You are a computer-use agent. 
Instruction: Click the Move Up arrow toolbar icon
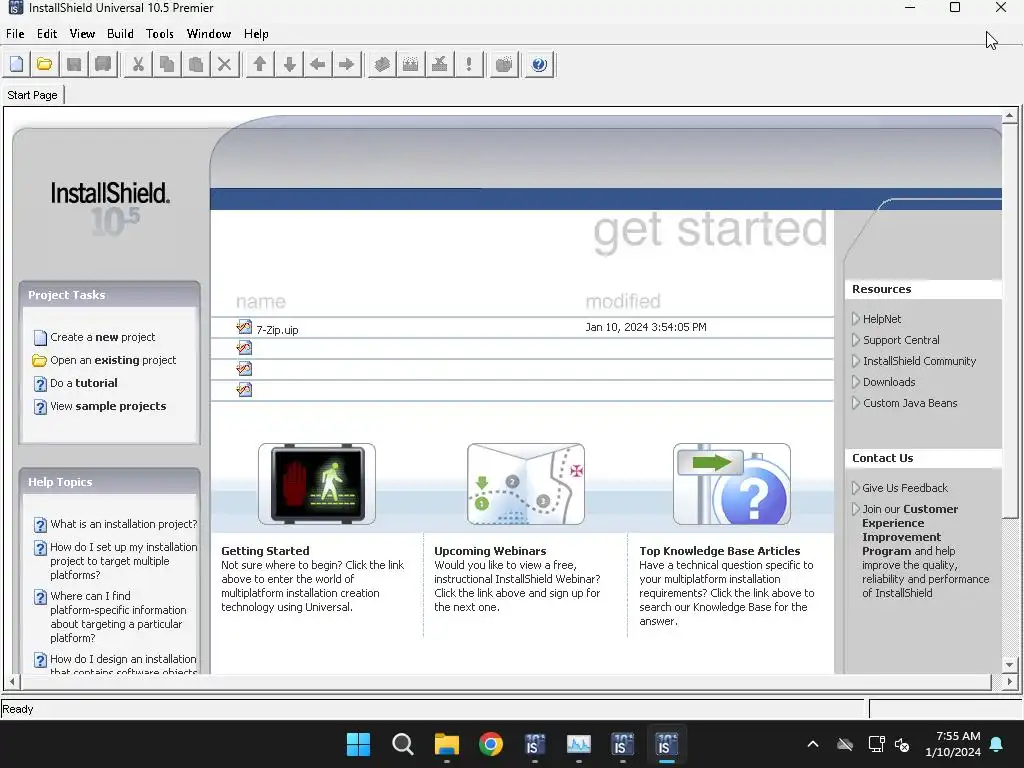259,64
